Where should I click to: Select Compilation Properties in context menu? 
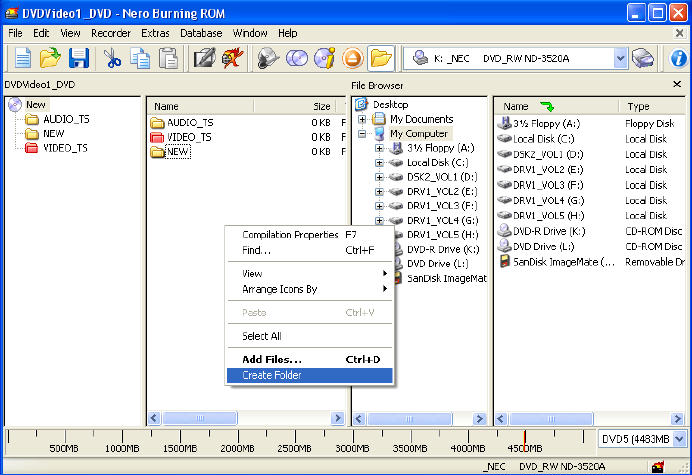(309, 234)
